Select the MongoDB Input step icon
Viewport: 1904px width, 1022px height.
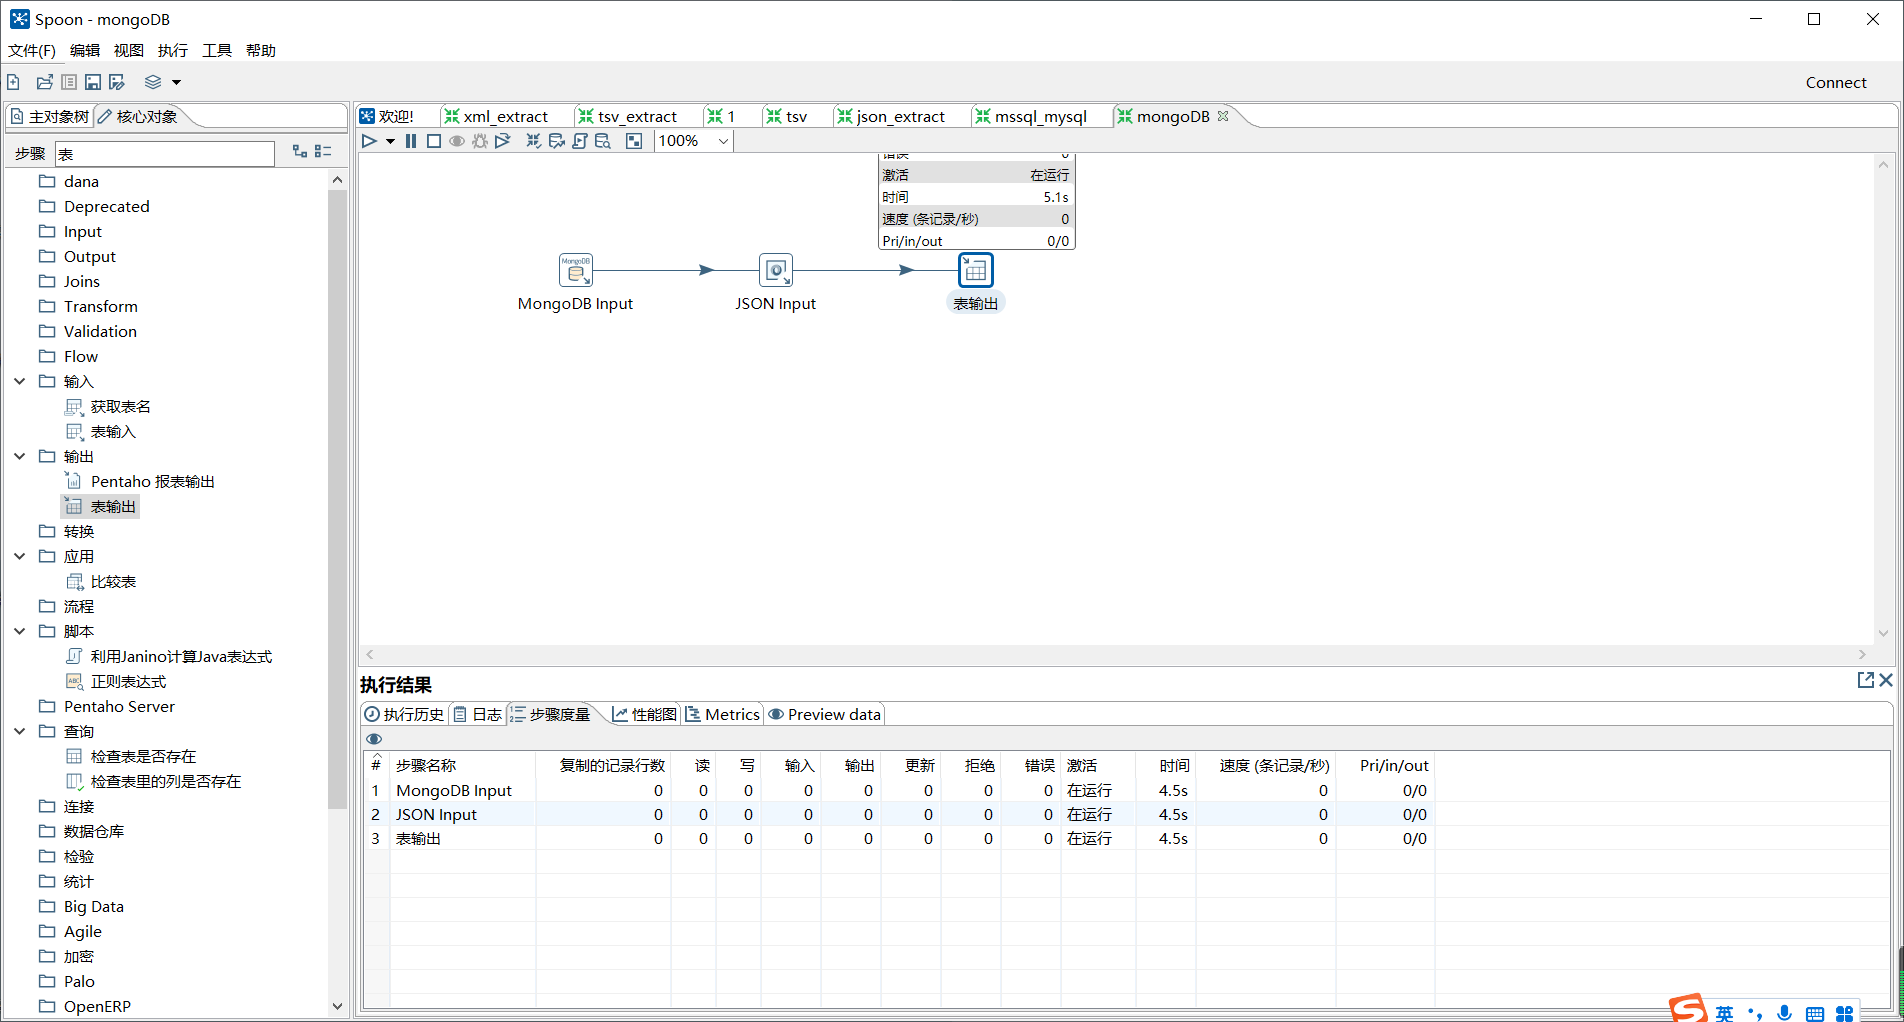click(576, 270)
